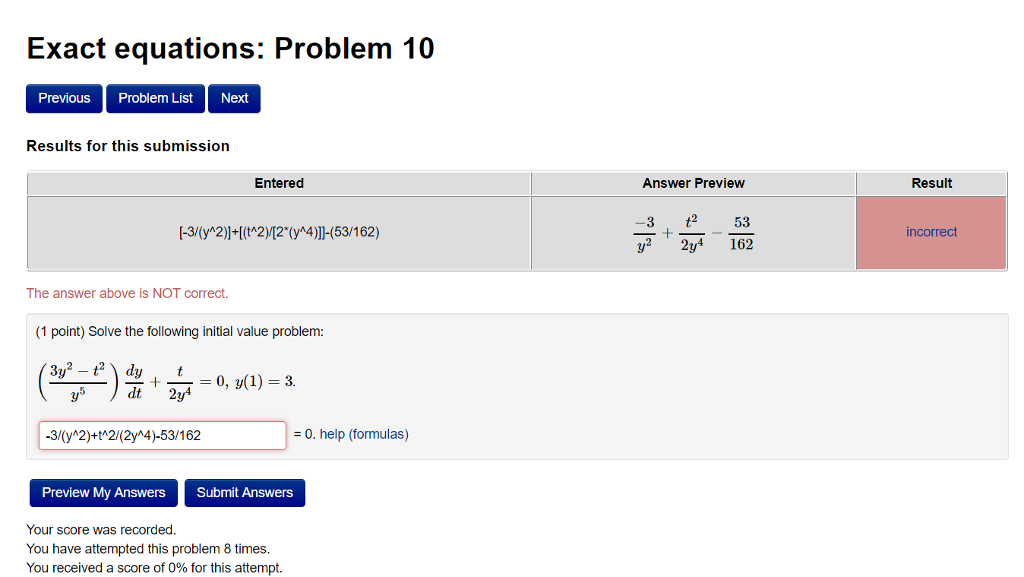
Task: Select the problem title Exact equations: Problem 10
Action: [229, 47]
